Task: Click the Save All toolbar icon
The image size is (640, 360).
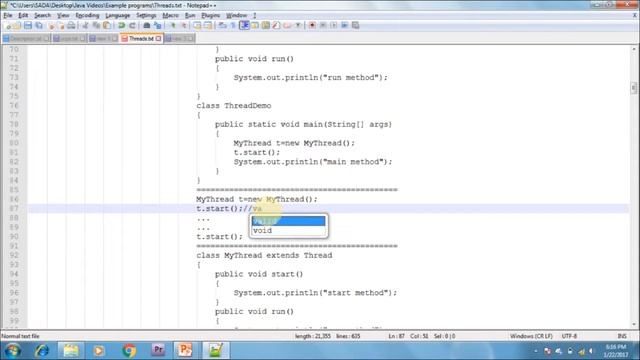Action: (x=39, y=25)
